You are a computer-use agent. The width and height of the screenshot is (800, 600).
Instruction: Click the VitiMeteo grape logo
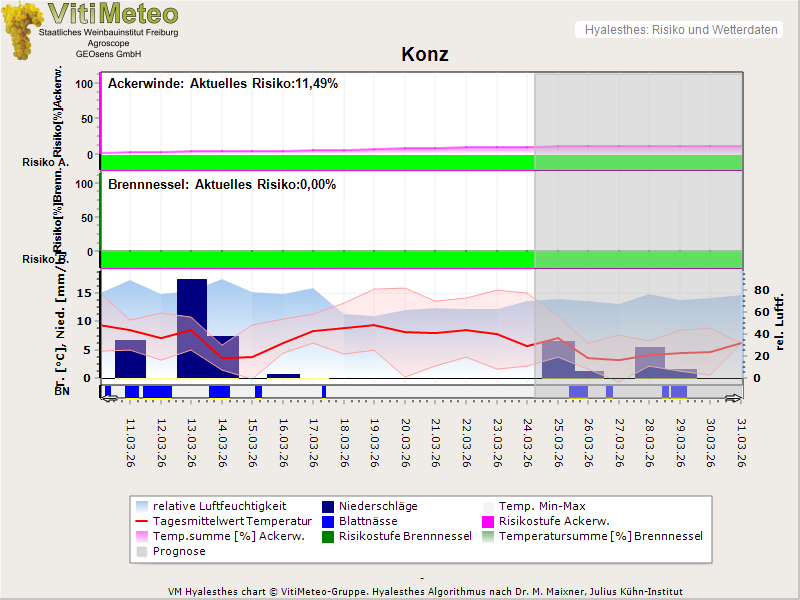pyautogui.click(x=24, y=30)
